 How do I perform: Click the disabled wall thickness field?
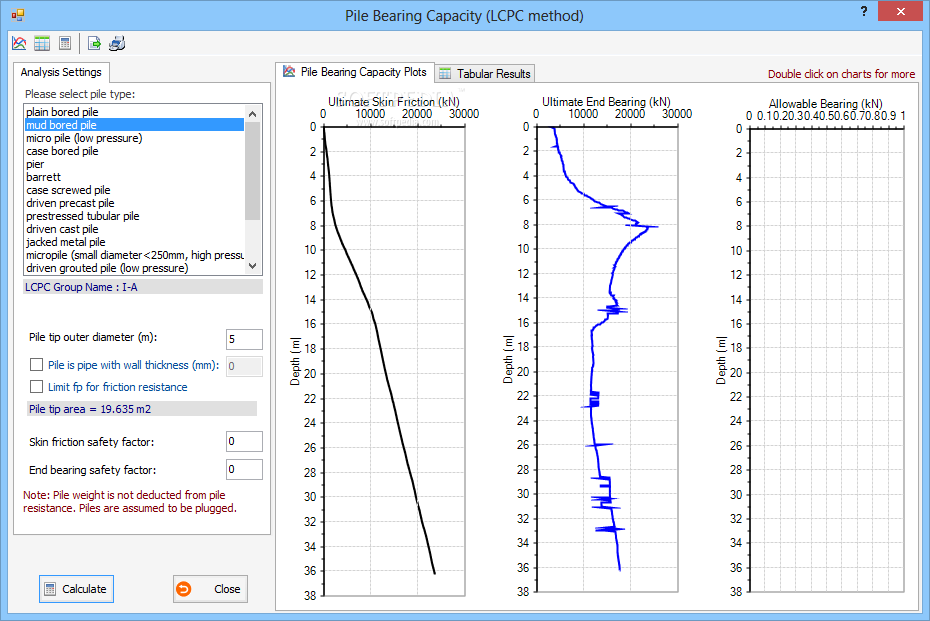(x=244, y=366)
